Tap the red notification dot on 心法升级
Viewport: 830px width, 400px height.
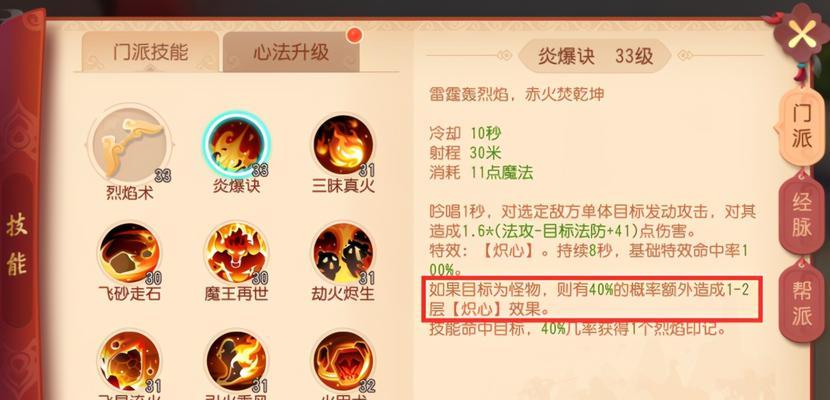pyautogui.click(x=354, y=35)
